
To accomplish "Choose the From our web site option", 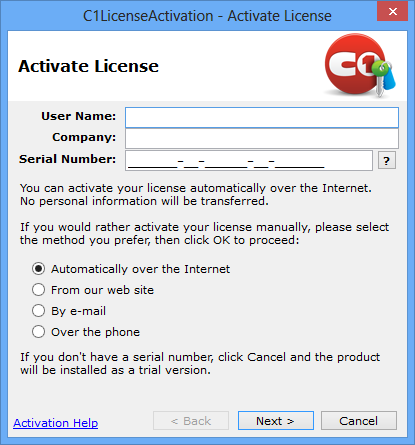I will coord(93,290).
